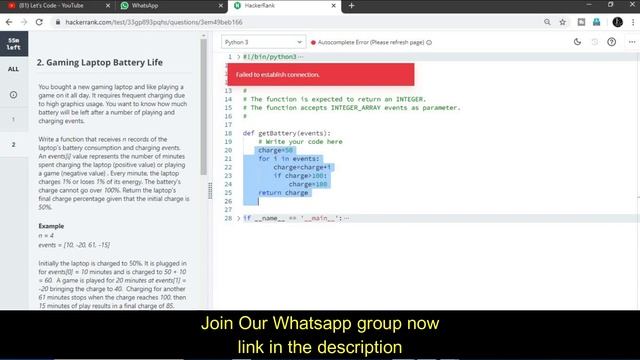
Task: Open the Chrome profile avatar
Action: pyautogui.click(x=618, y=22)
